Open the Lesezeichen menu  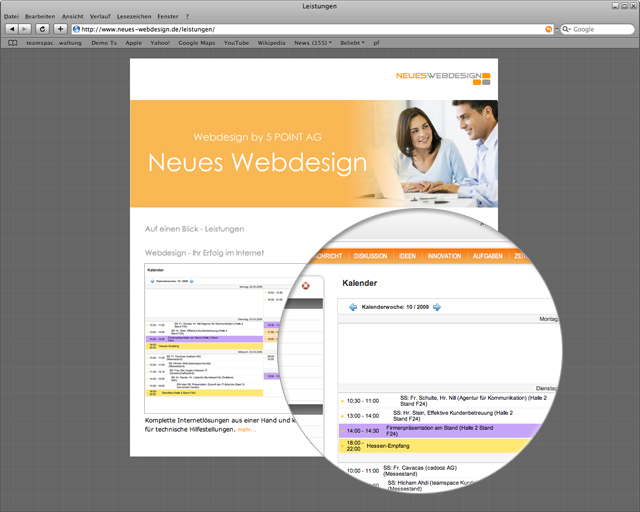click(134, 16)
